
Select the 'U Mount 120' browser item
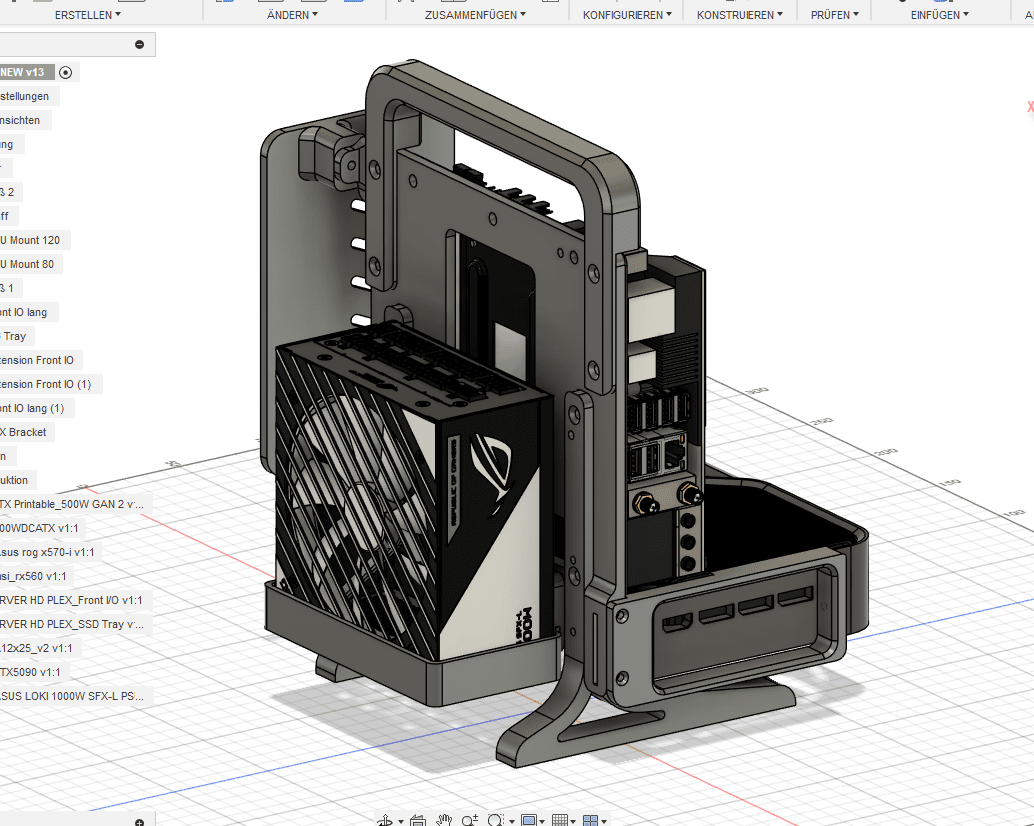coord(33,240)
